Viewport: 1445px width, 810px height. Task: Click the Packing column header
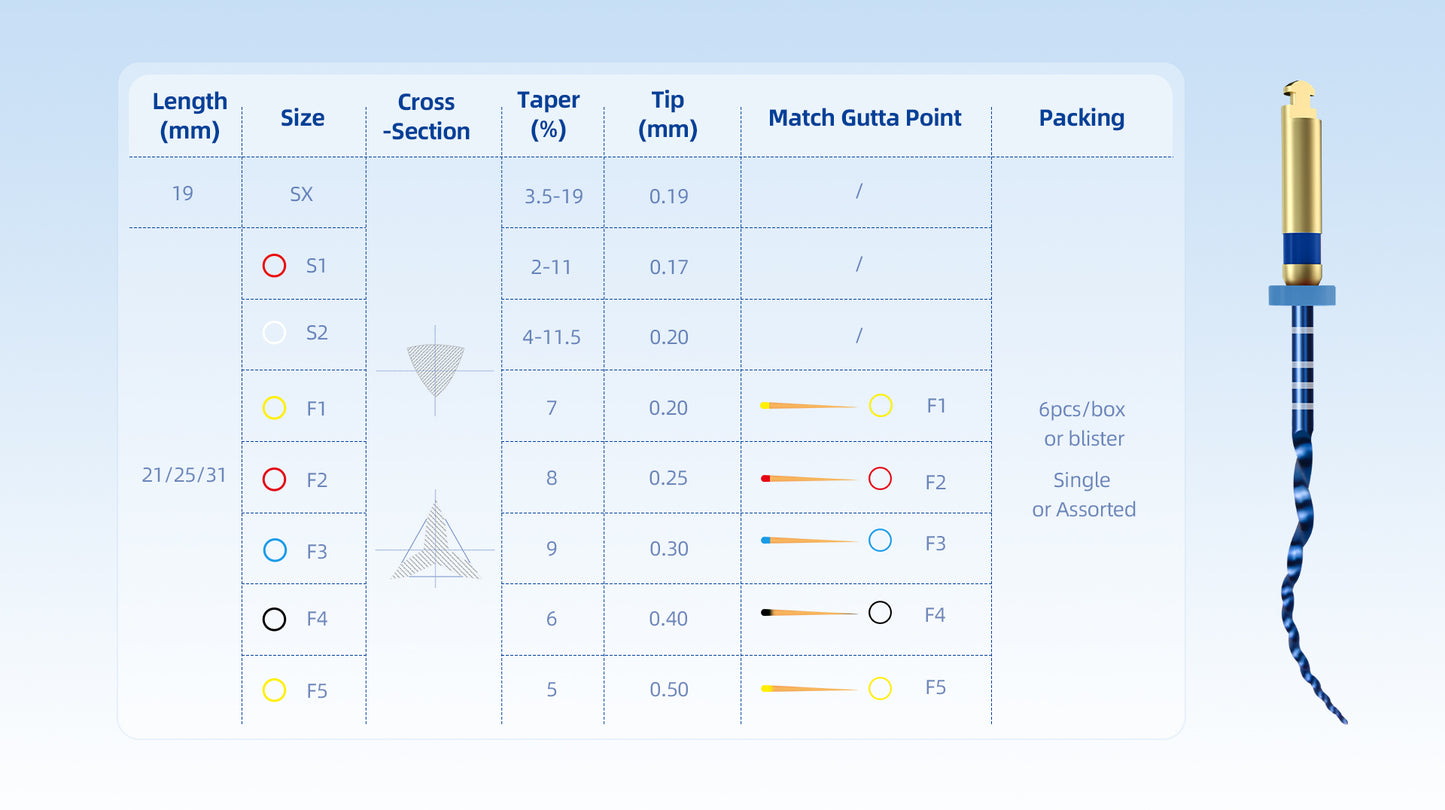[x=1082, y=117]
